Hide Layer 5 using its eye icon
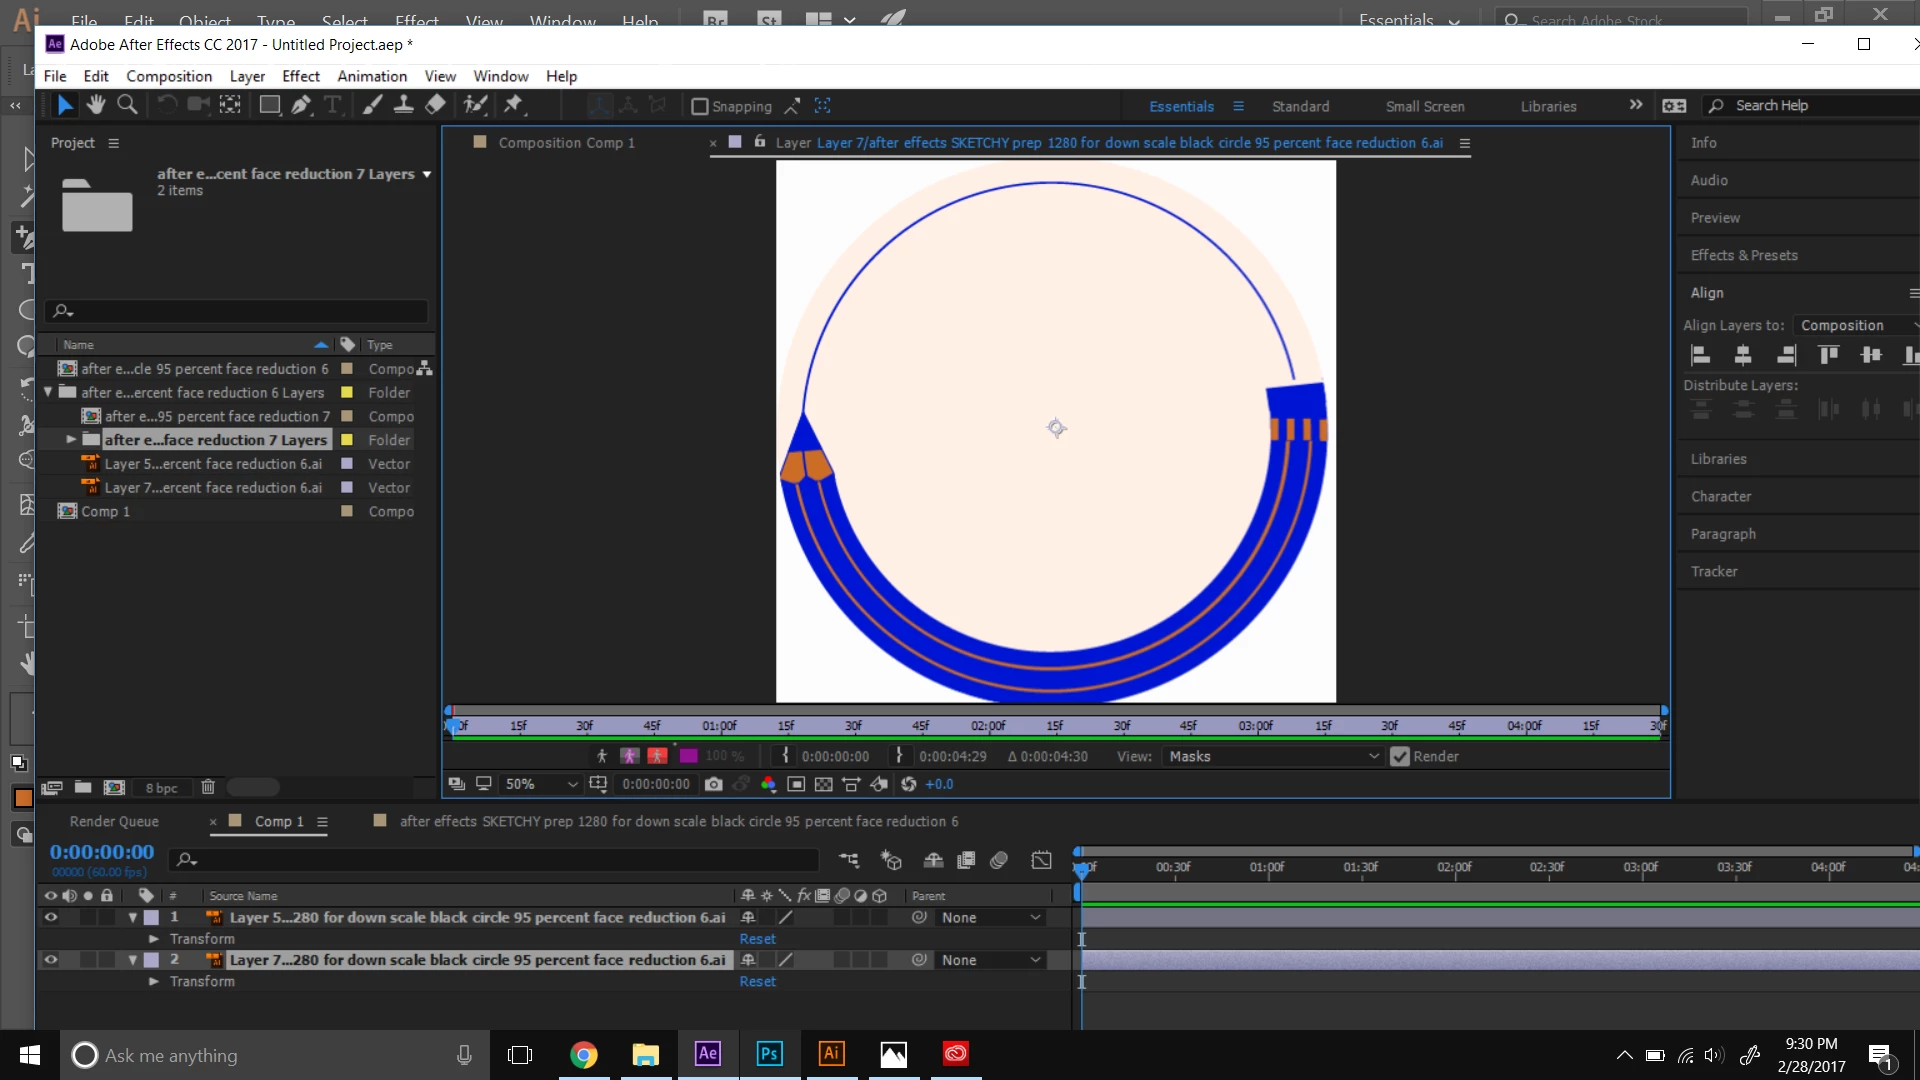 [51, 918]
